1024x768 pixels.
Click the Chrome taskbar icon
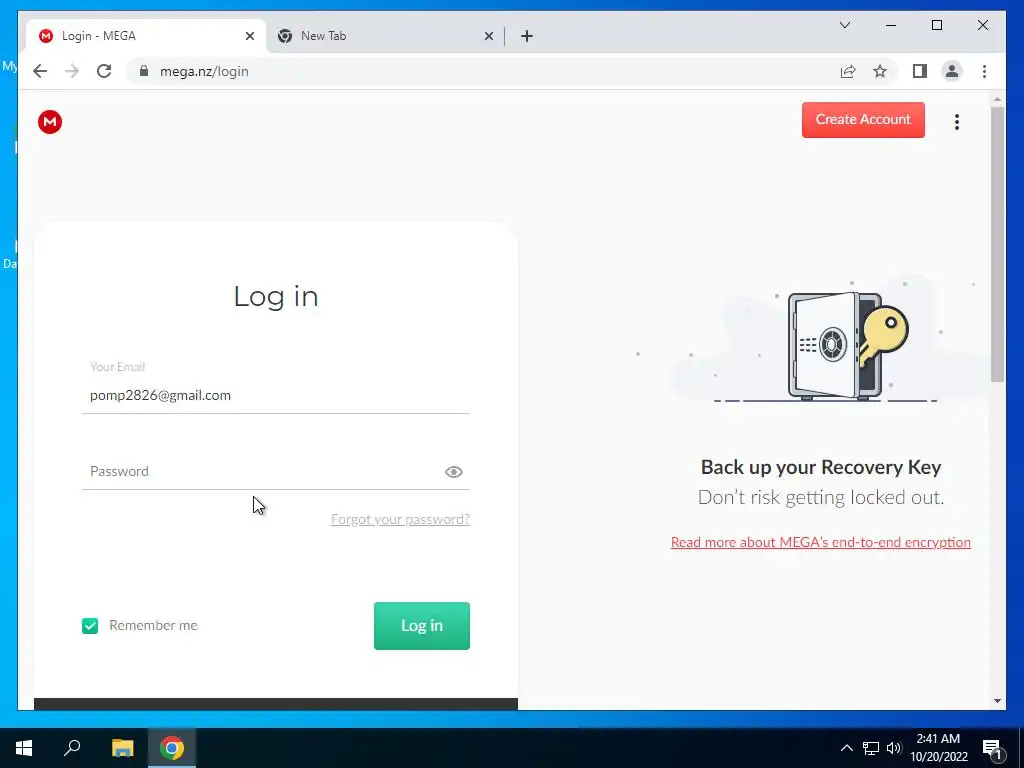click(x=172, y=748)
